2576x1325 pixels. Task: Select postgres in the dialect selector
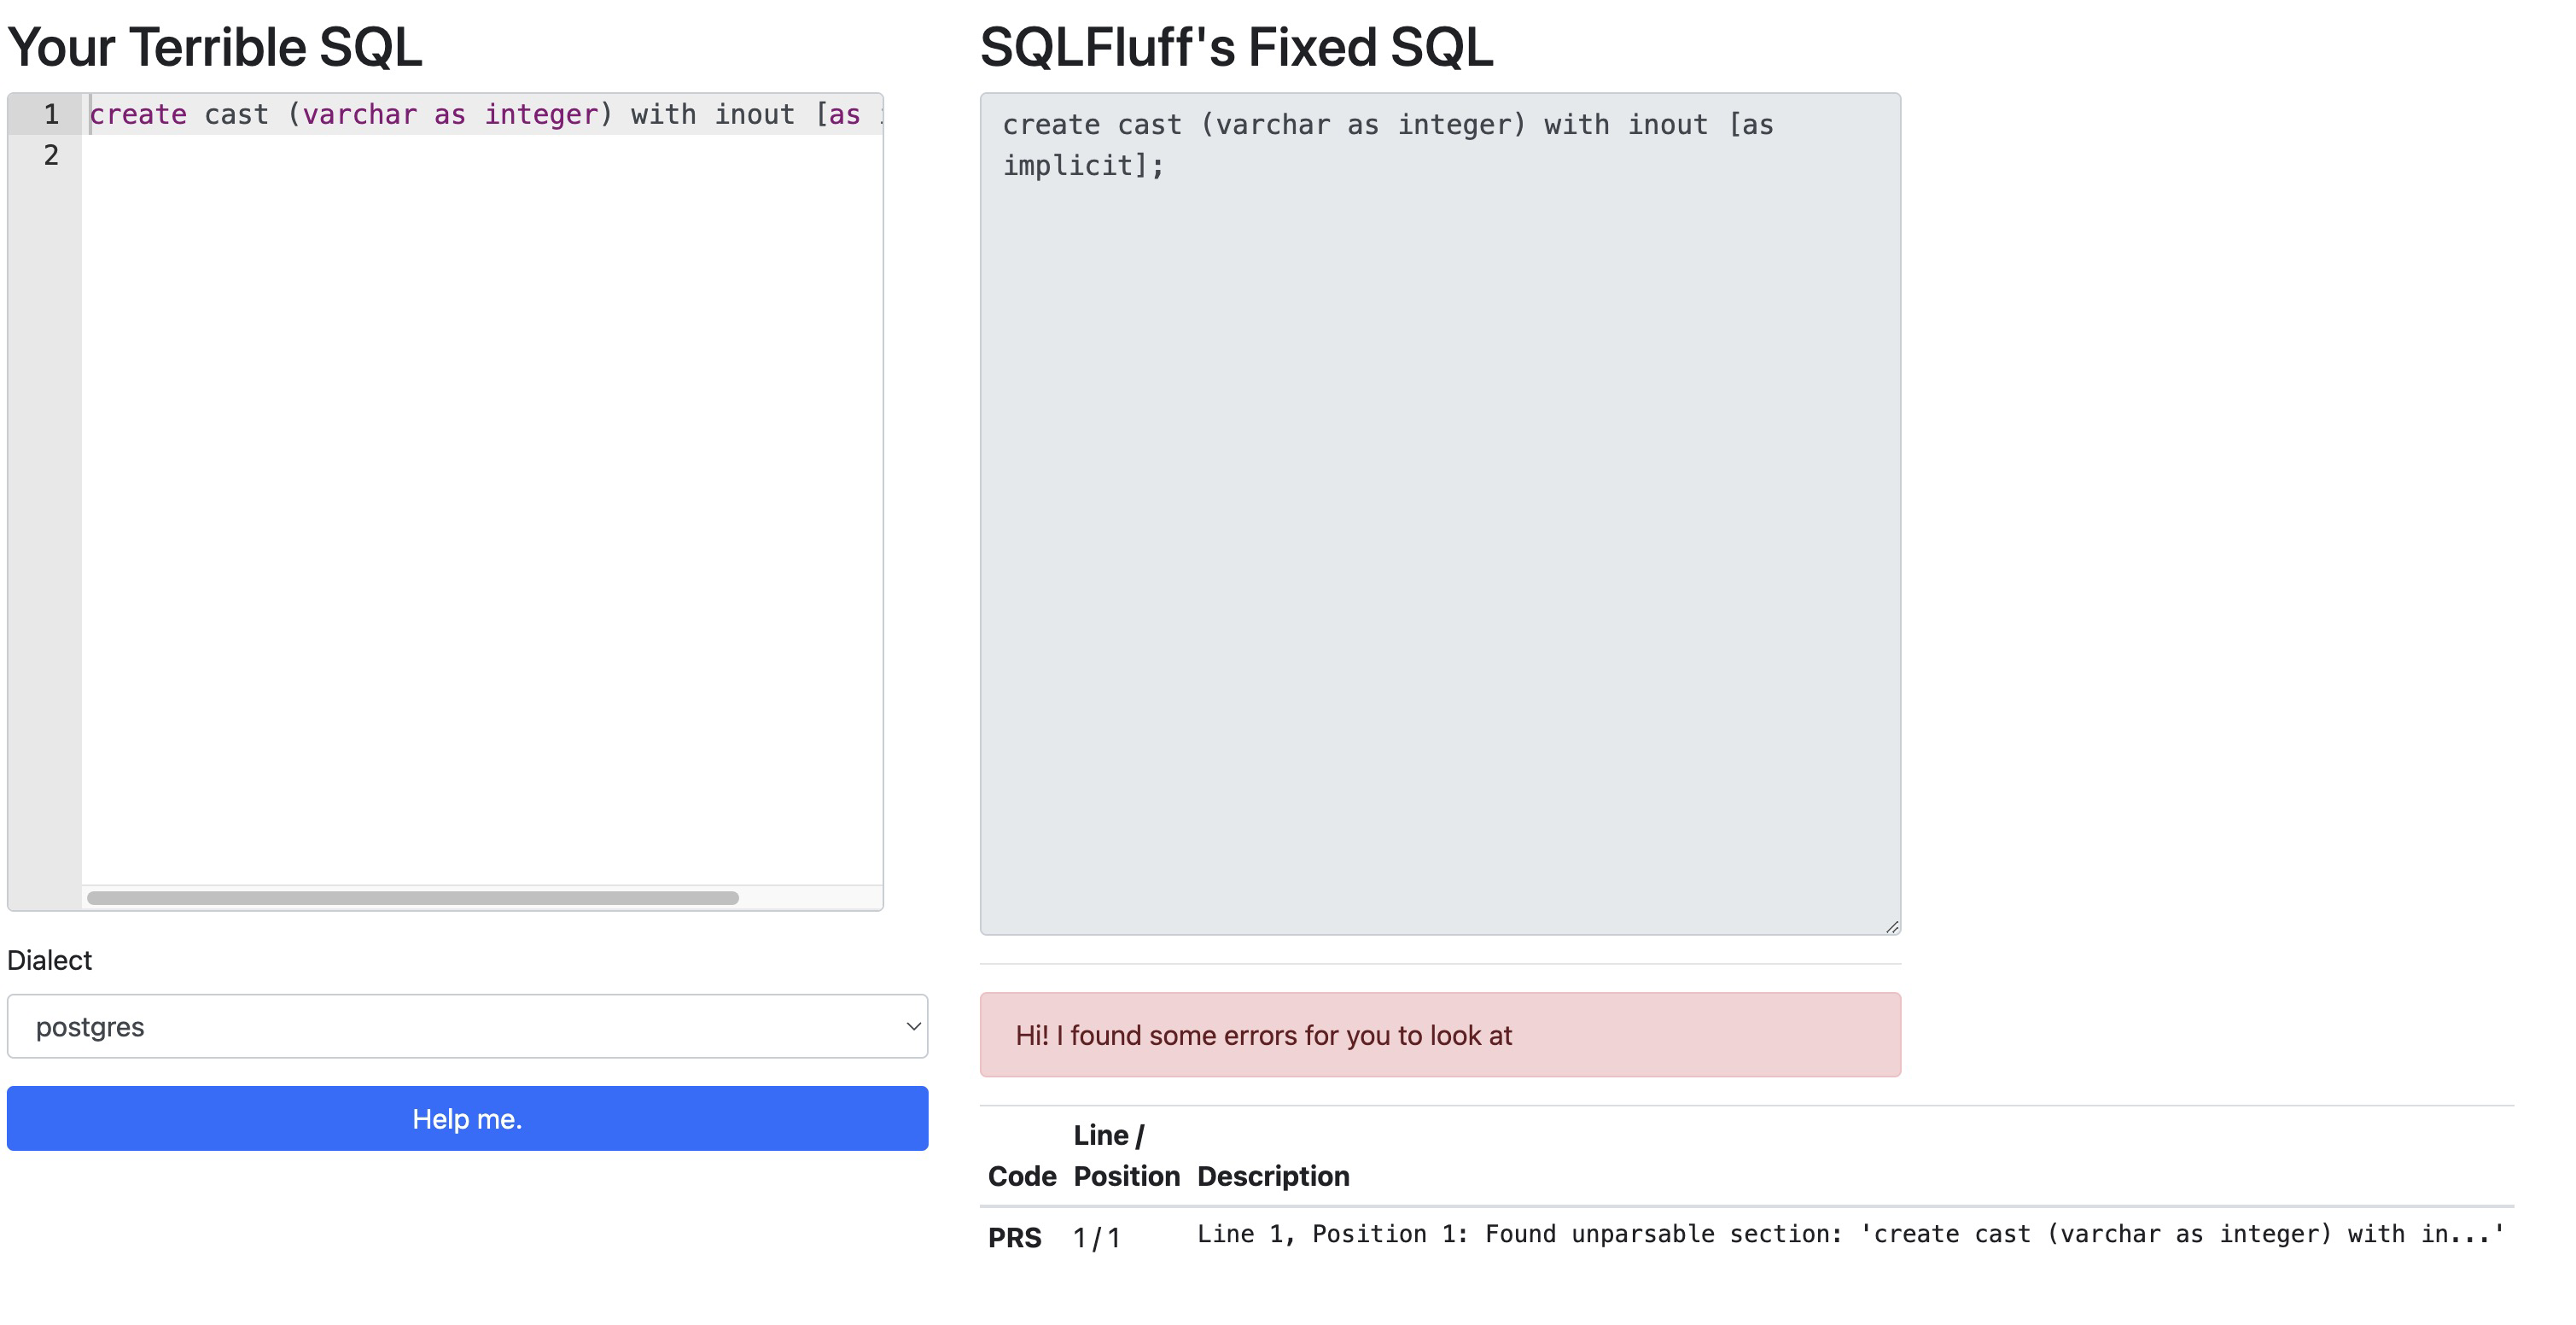pyautogui.click(x=466, y=1026)
